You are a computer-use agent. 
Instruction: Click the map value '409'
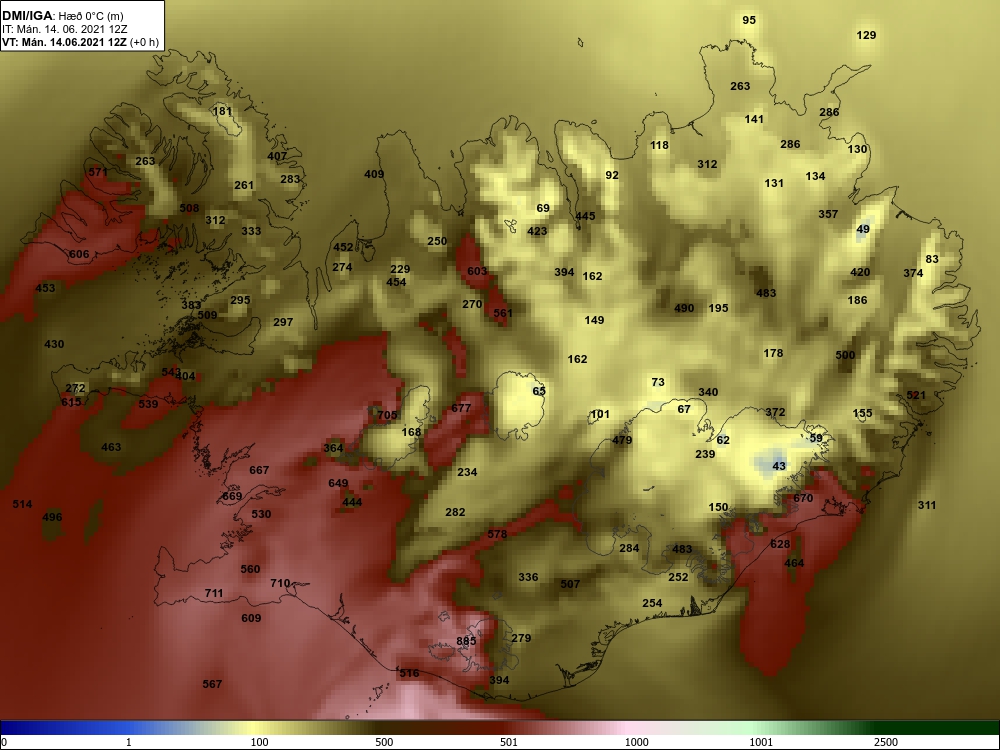point(374,173)
